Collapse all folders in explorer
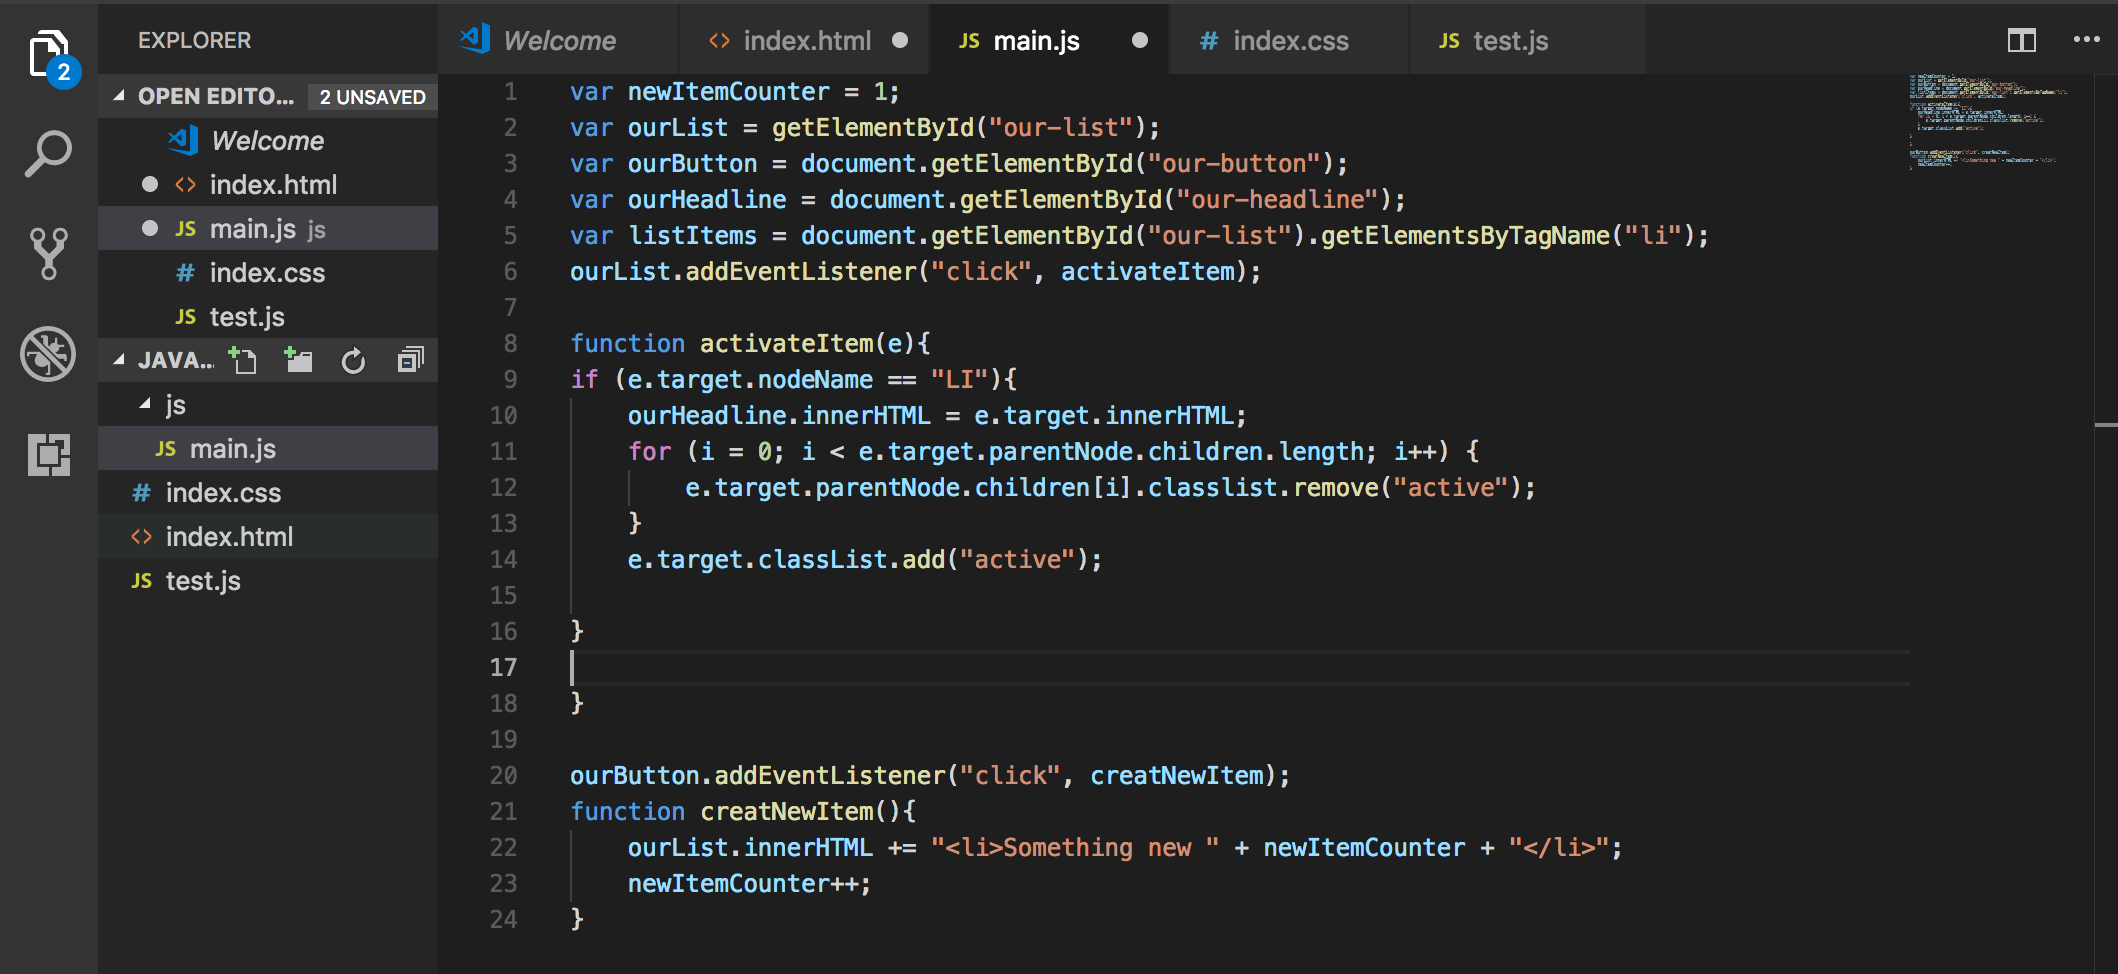Viewport: 2118px width, 974px height. tap(410, 360)
